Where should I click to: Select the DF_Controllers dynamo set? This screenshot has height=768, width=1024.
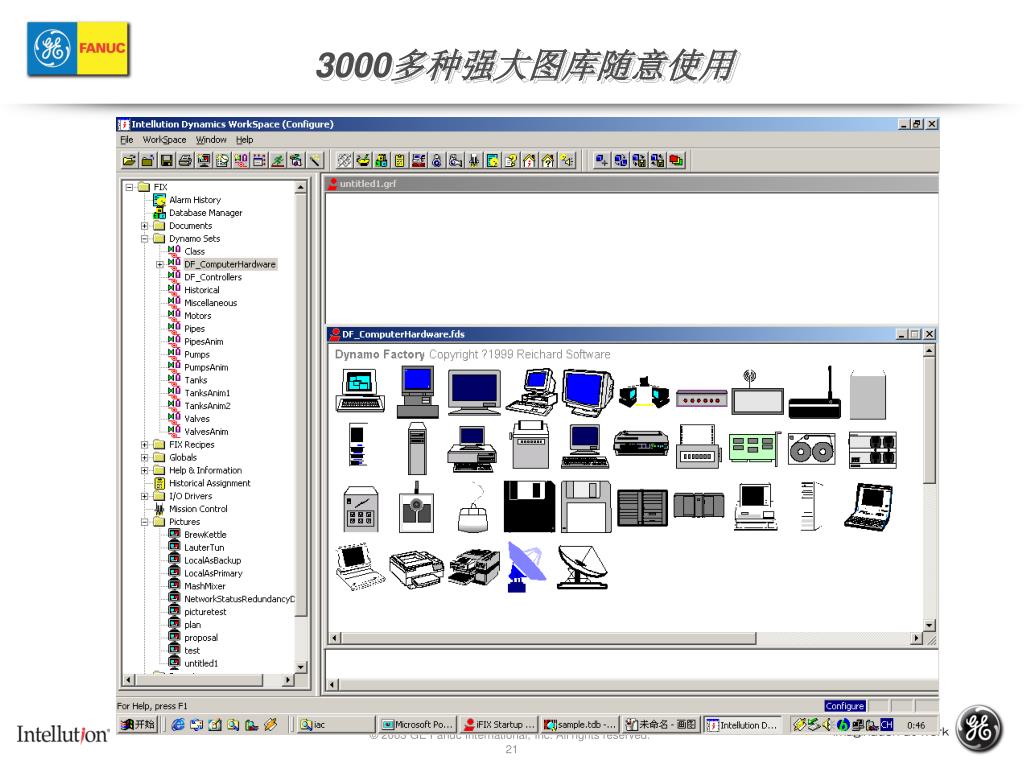tap(213, 277)
